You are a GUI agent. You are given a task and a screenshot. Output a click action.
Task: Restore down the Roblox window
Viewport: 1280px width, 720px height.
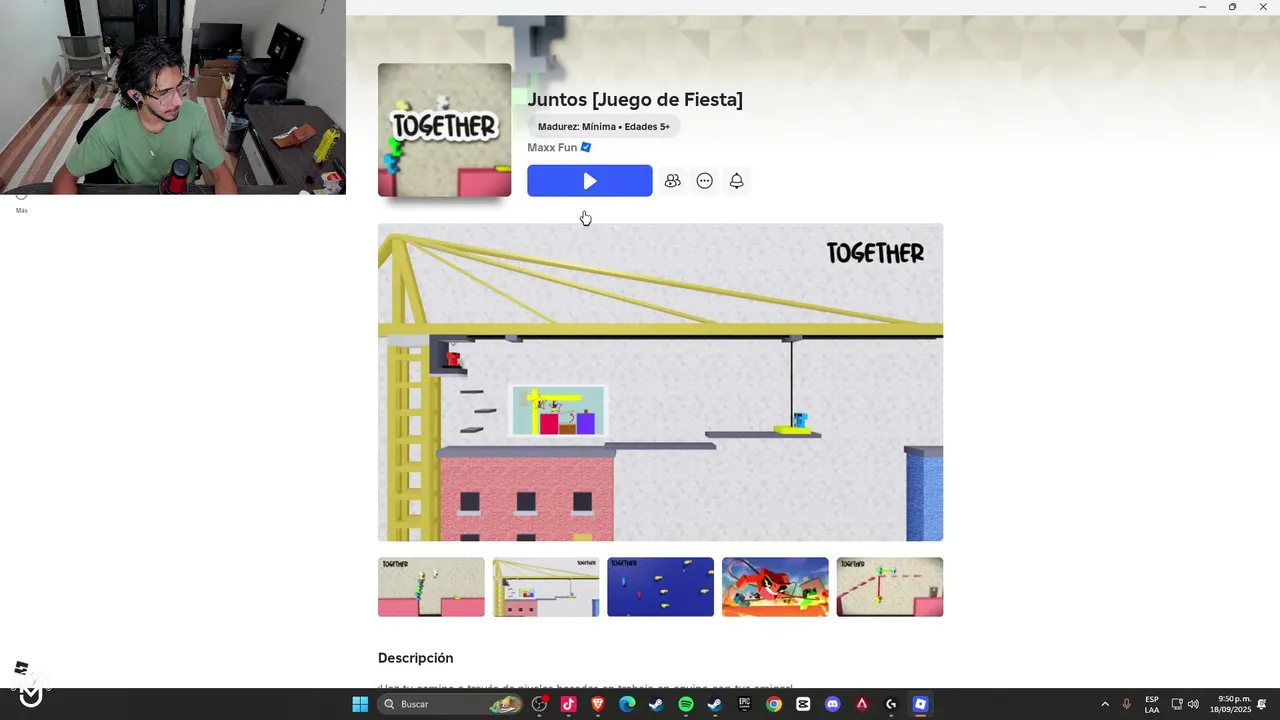1232,7
